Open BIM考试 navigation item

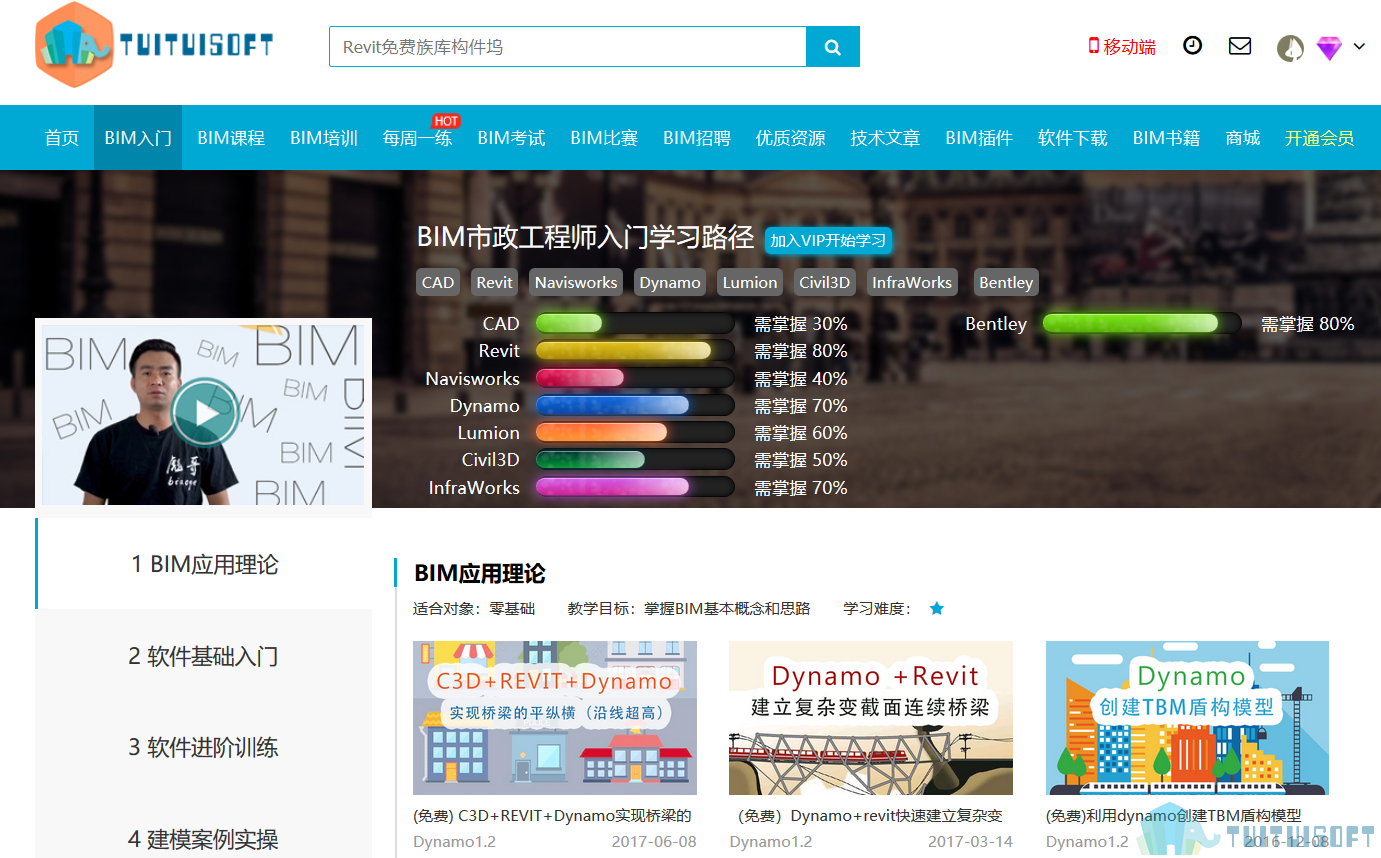click(x=511, y=138)
